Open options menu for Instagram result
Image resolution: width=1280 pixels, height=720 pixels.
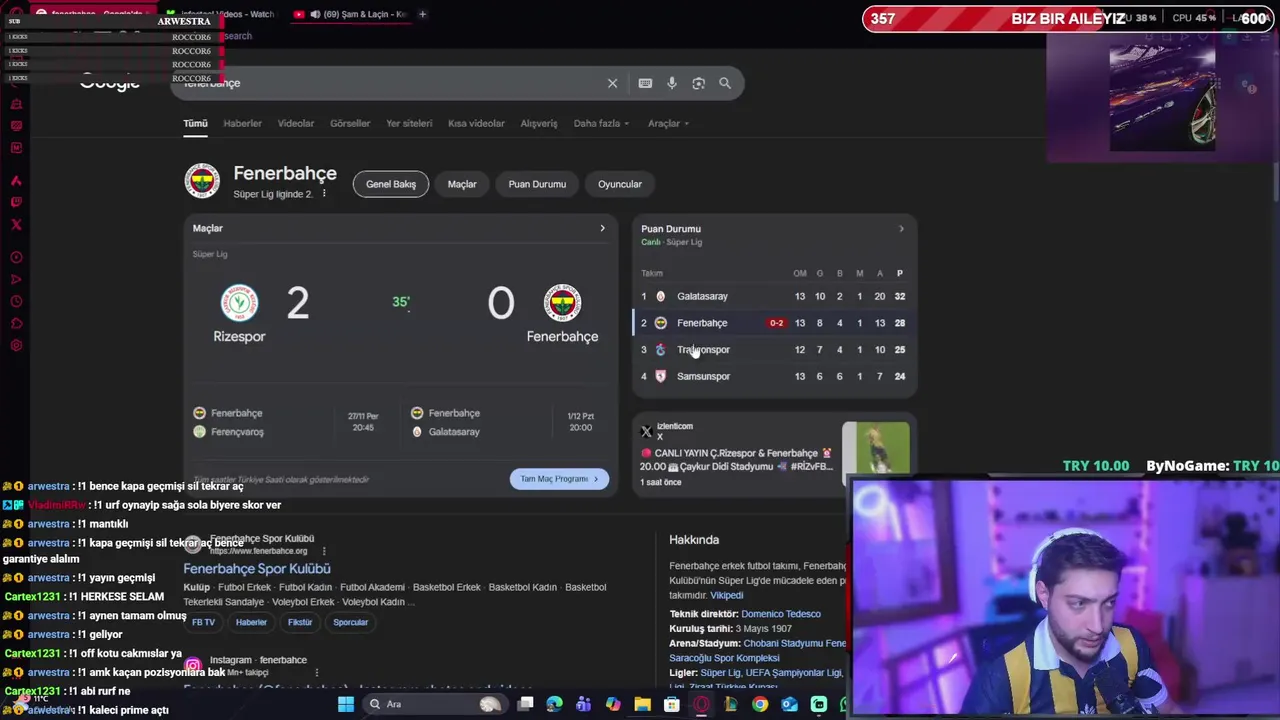[x=317, y=673]
